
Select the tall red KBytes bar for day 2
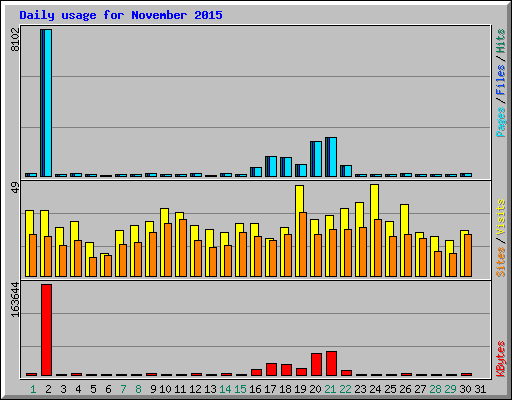coord(46,330)
